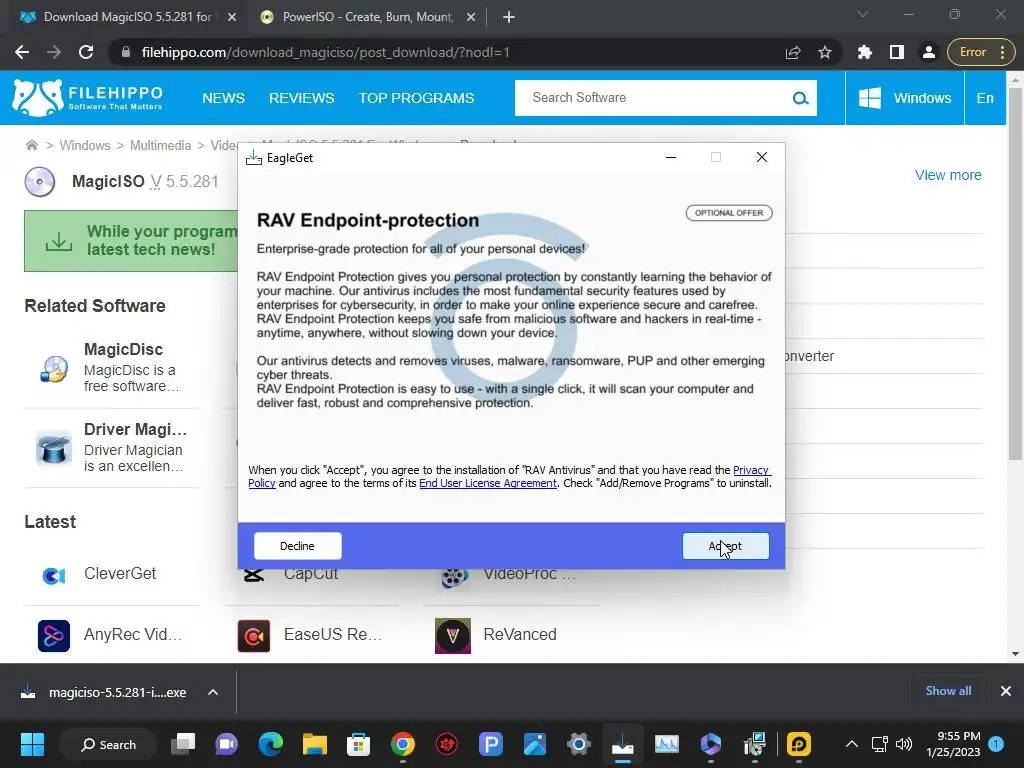
Task: Click the AnyRec Vid icon
Action: [x=54, y=636]
